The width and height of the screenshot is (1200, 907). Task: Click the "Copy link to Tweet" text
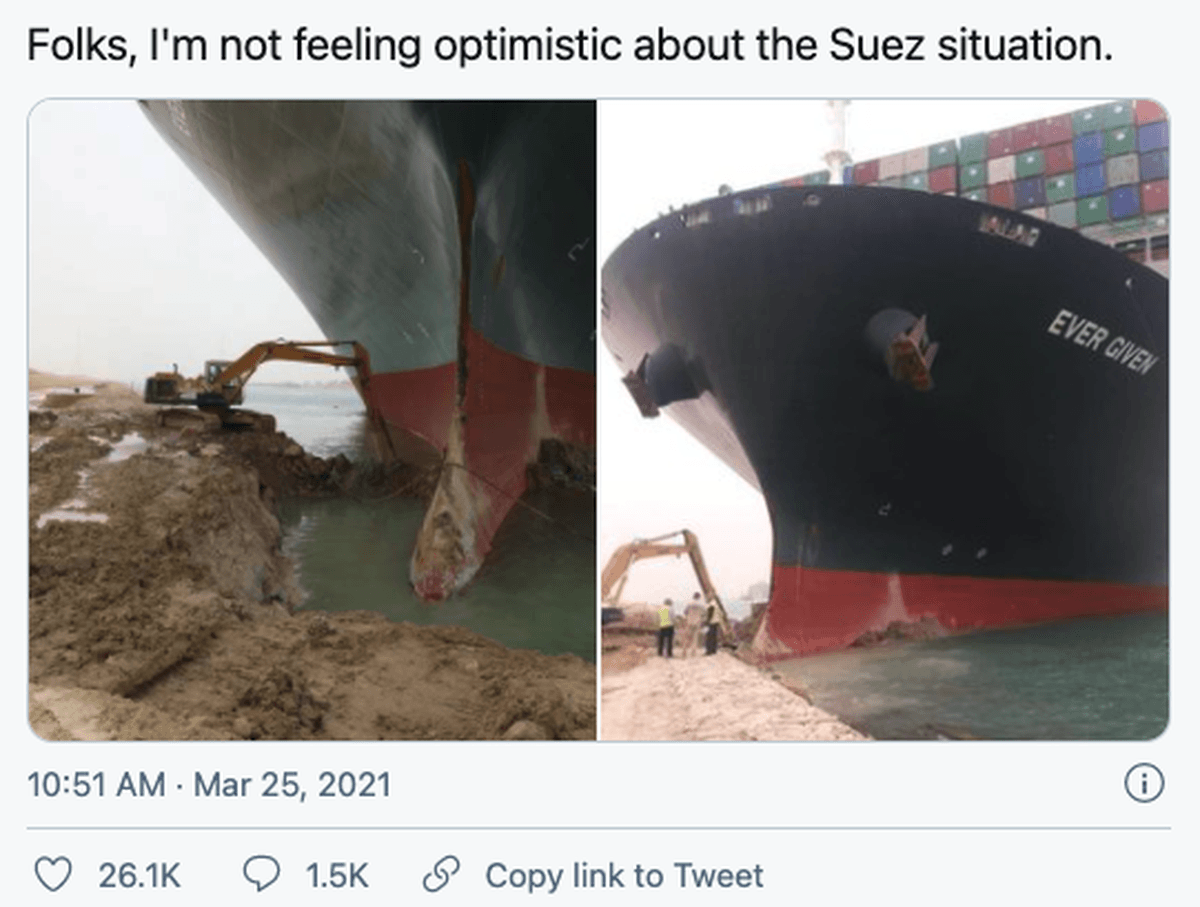[x=624, y=876]
